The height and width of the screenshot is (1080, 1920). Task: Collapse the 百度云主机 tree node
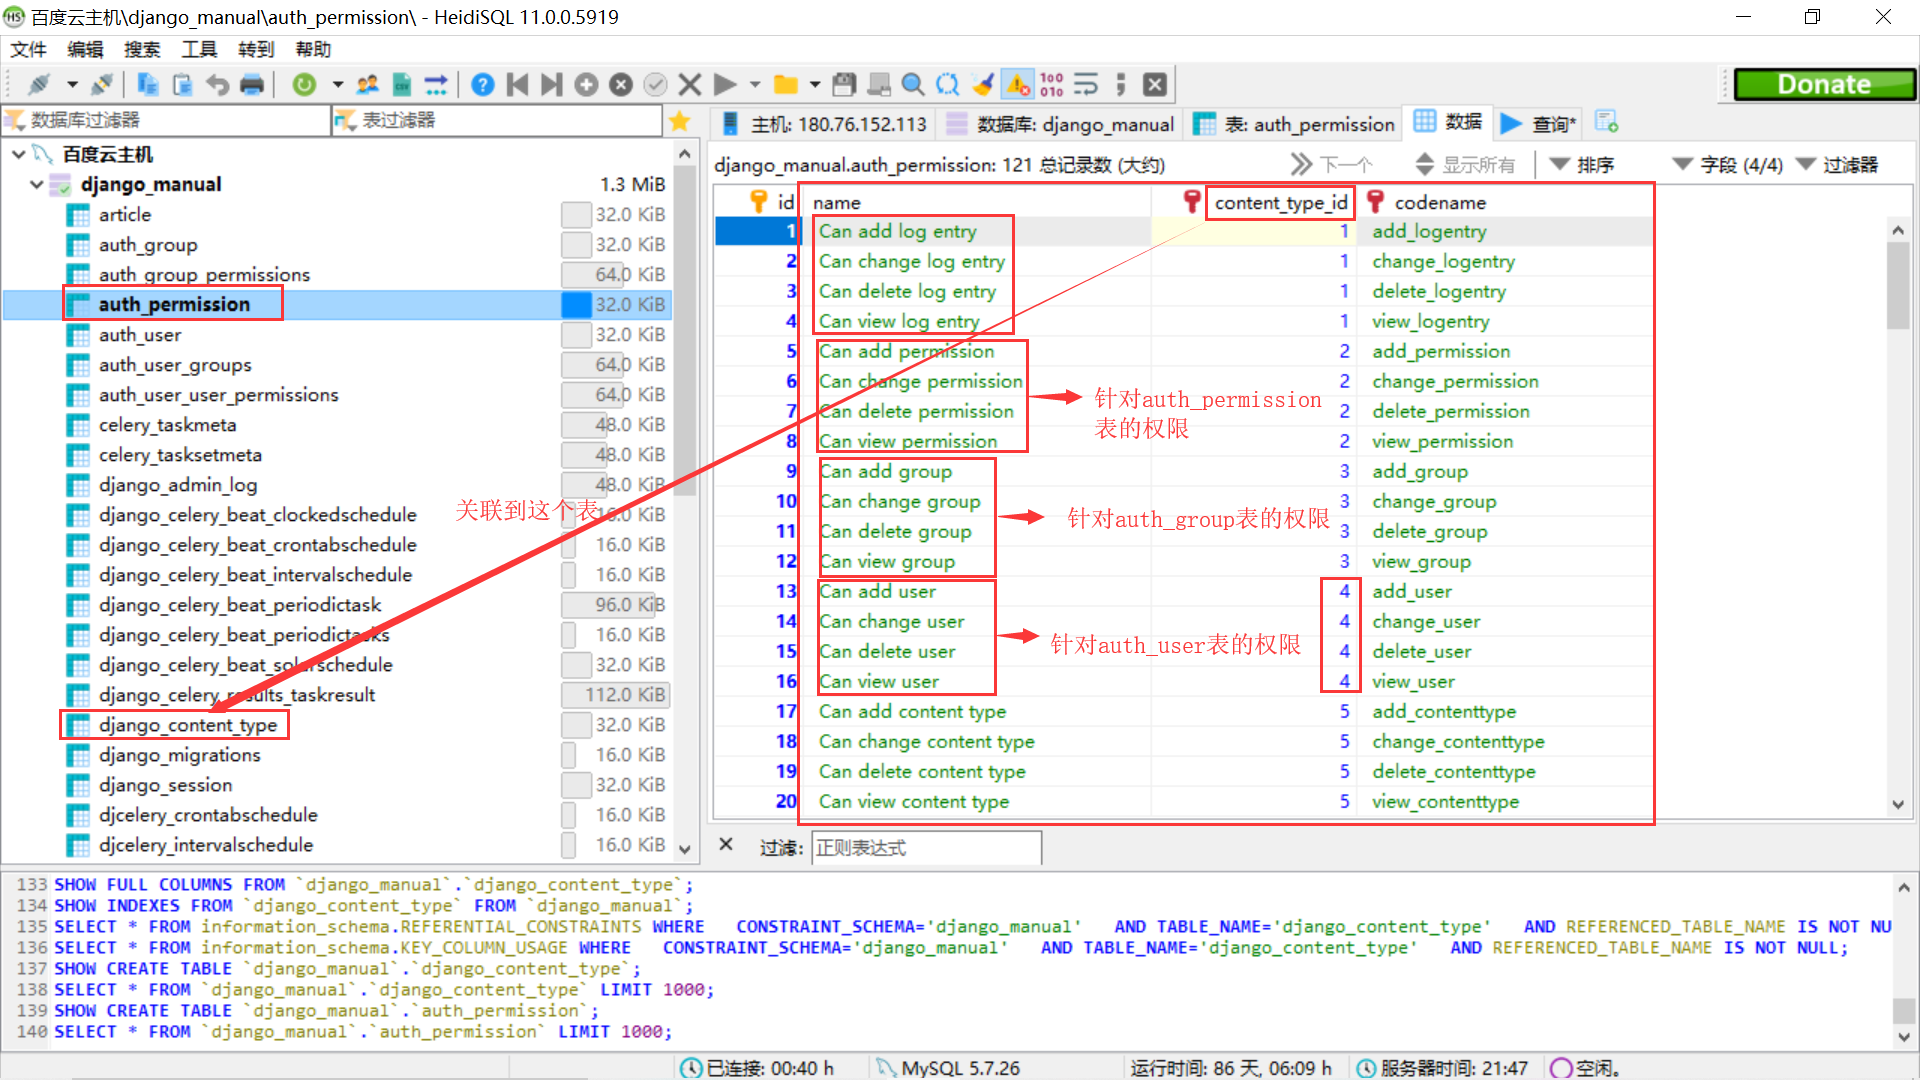(18, 154)
